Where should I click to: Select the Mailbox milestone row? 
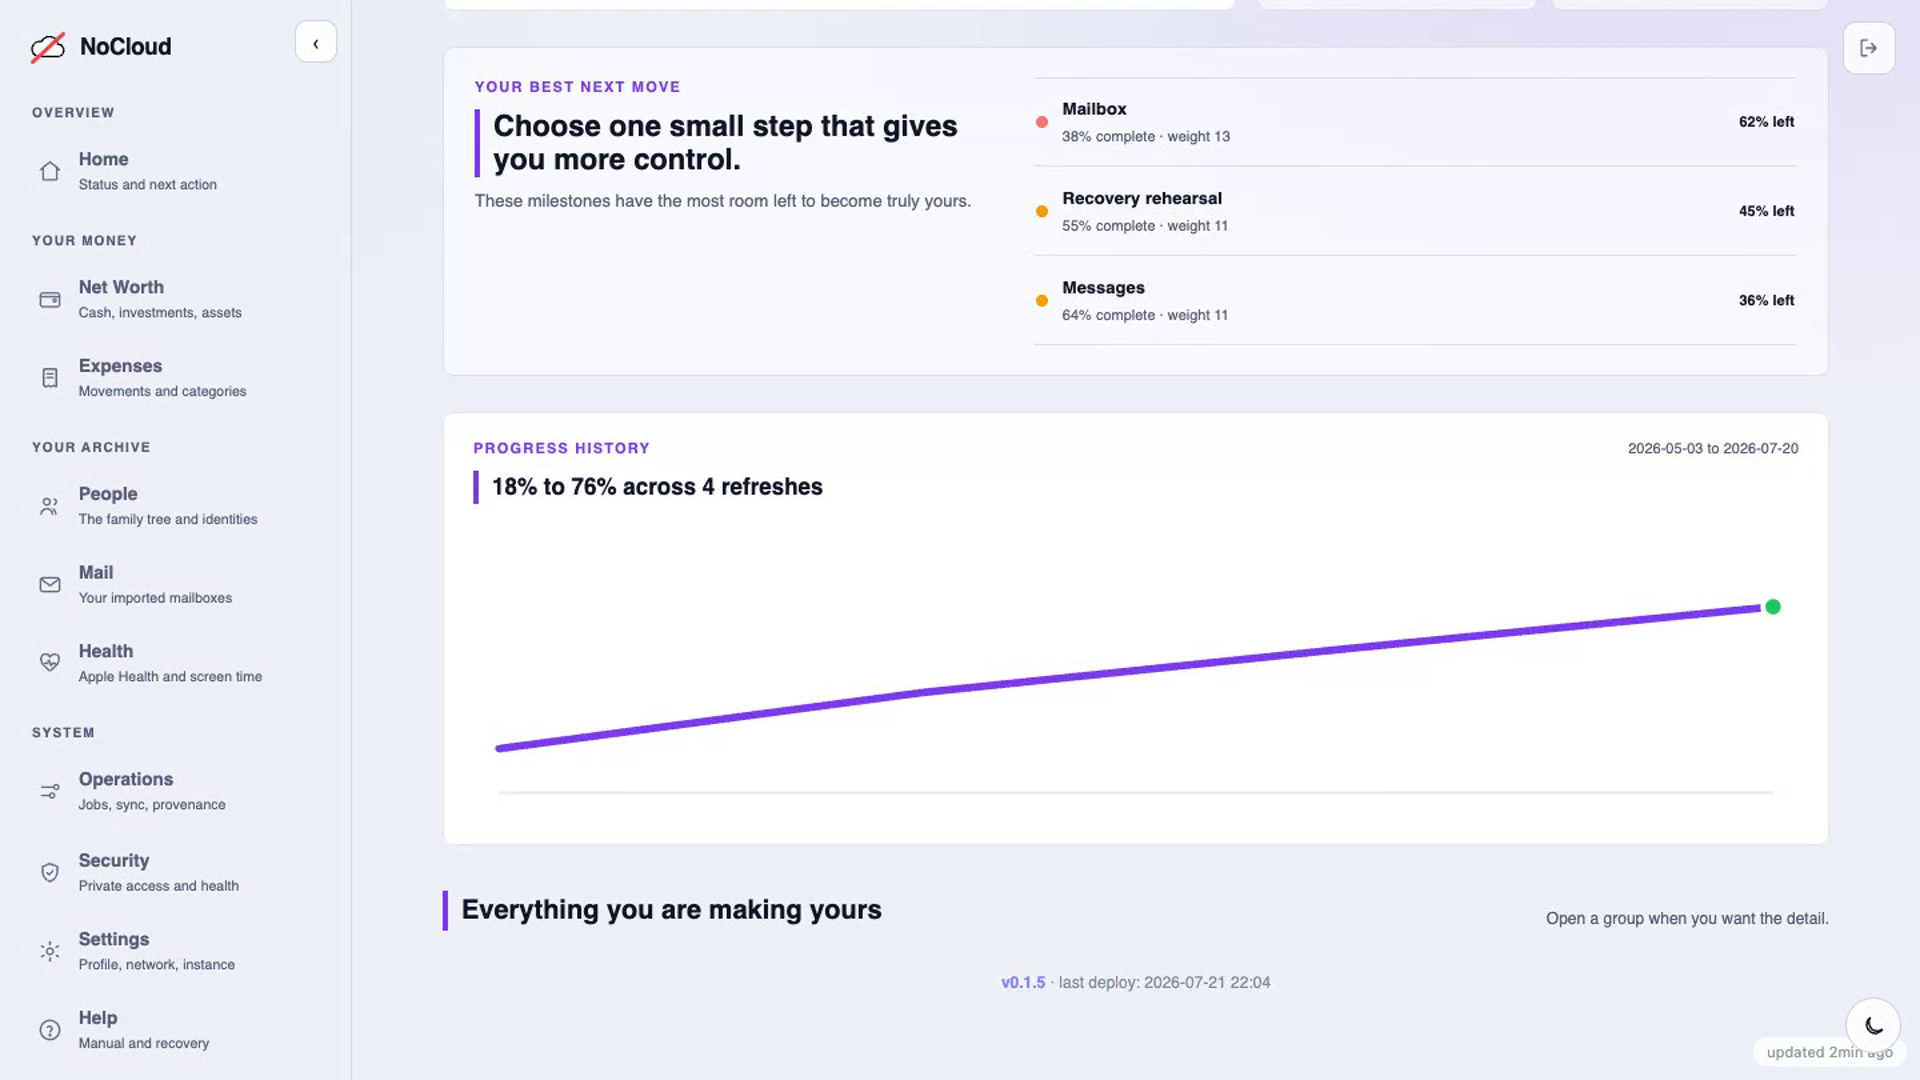click(1415, 122)
